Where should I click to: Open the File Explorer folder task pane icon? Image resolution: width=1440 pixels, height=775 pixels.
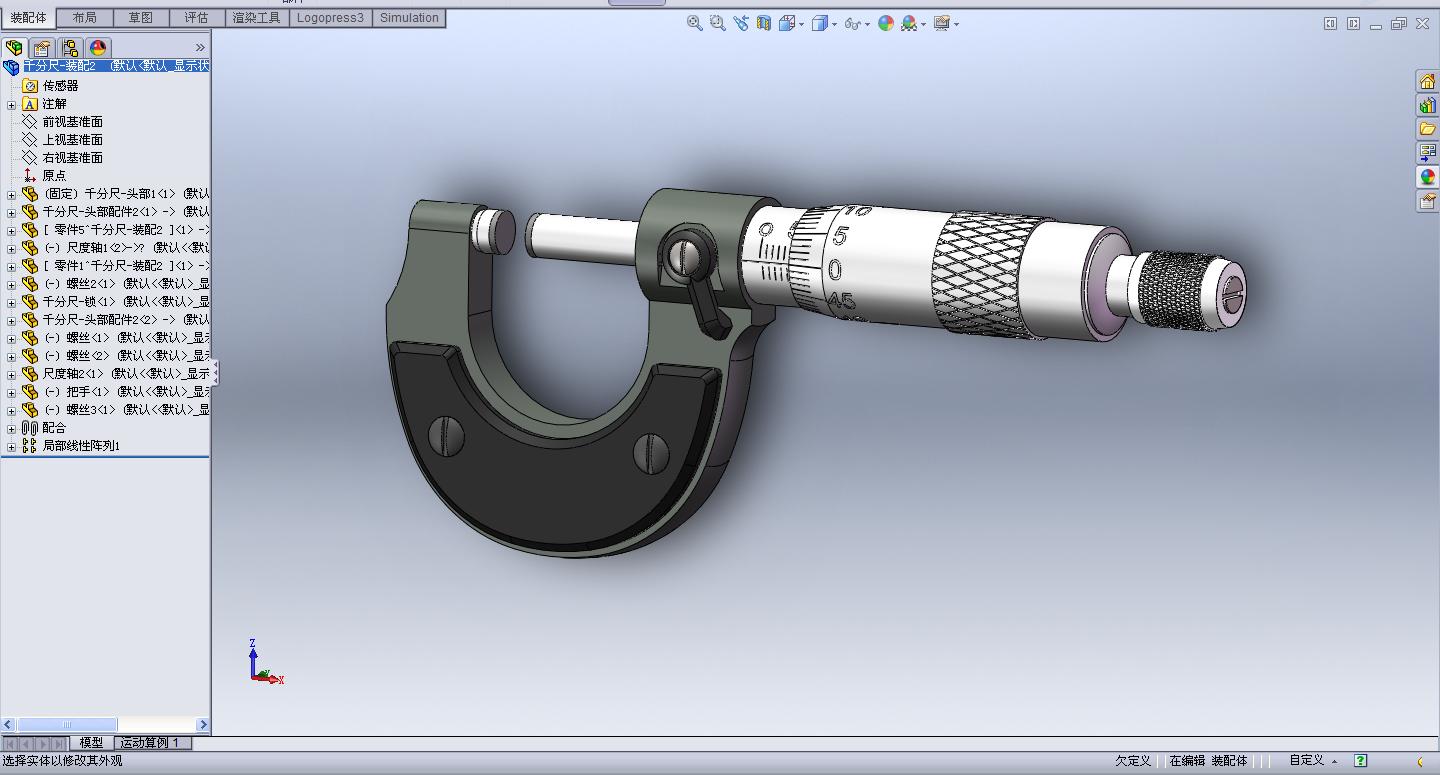click(x=1427, y=129)
